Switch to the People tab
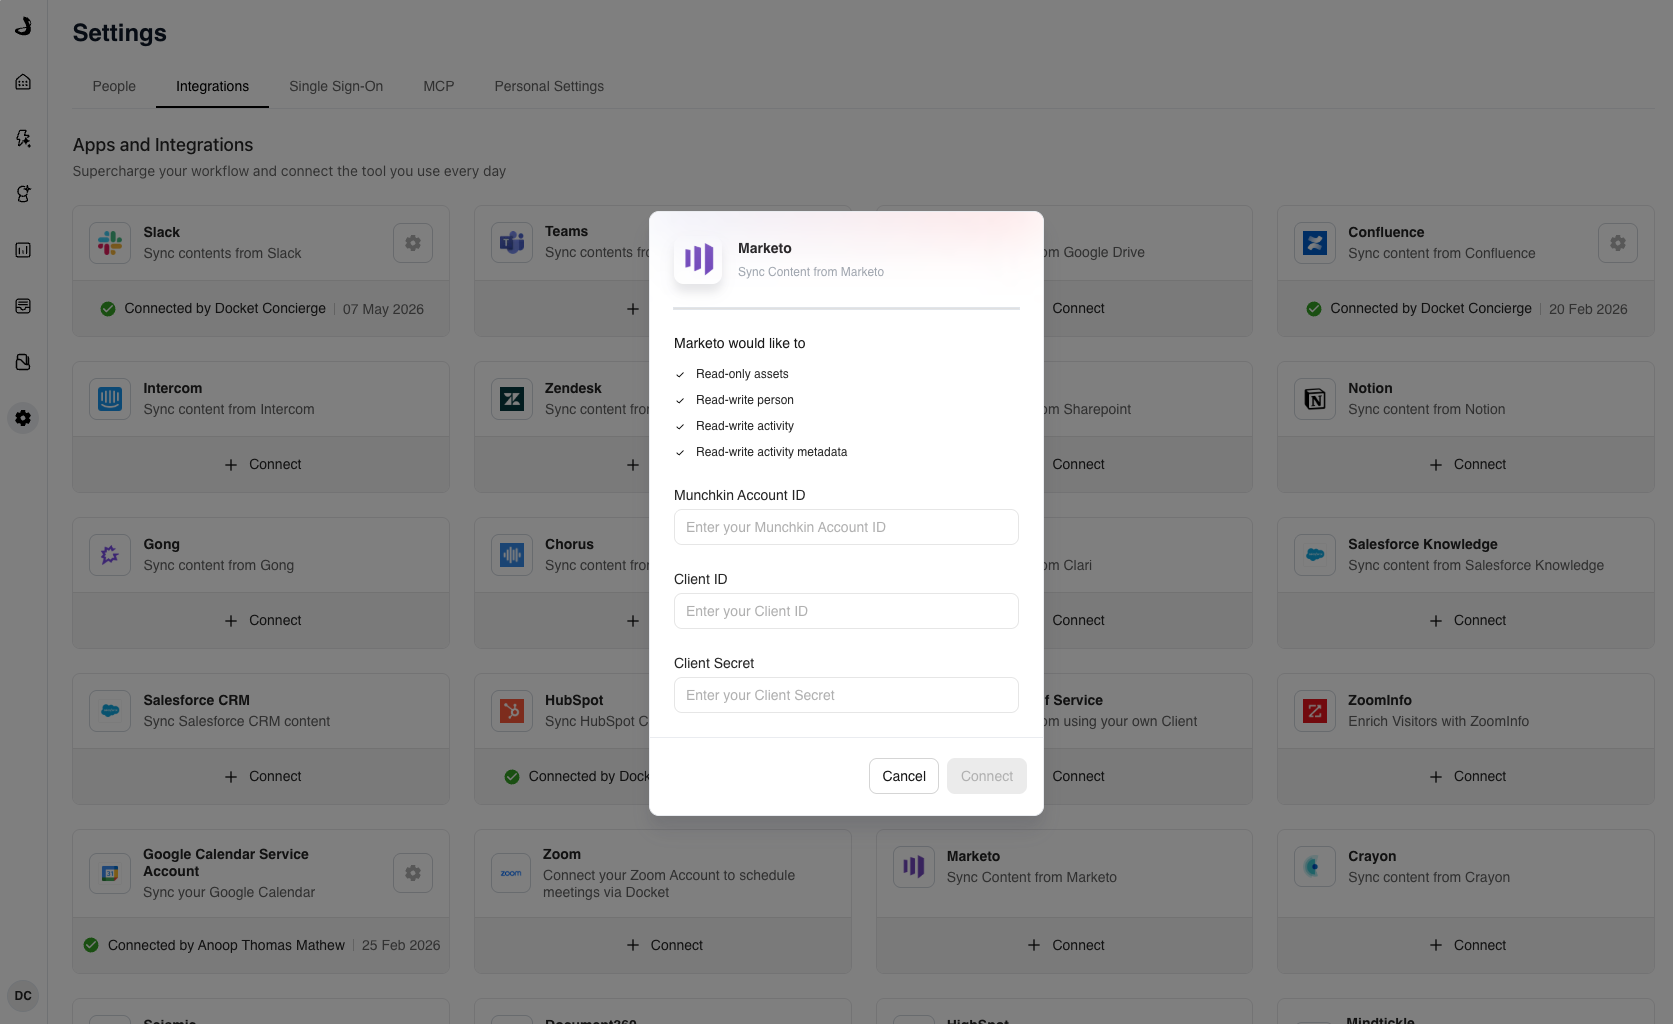Viewport: 1673px width, 1024px height. [114, 86]
